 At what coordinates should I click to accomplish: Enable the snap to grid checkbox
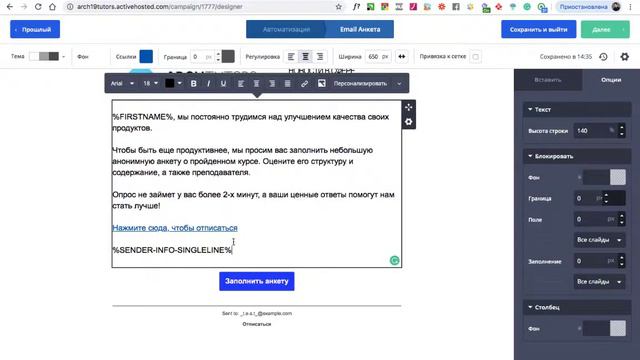coord(476,57)
